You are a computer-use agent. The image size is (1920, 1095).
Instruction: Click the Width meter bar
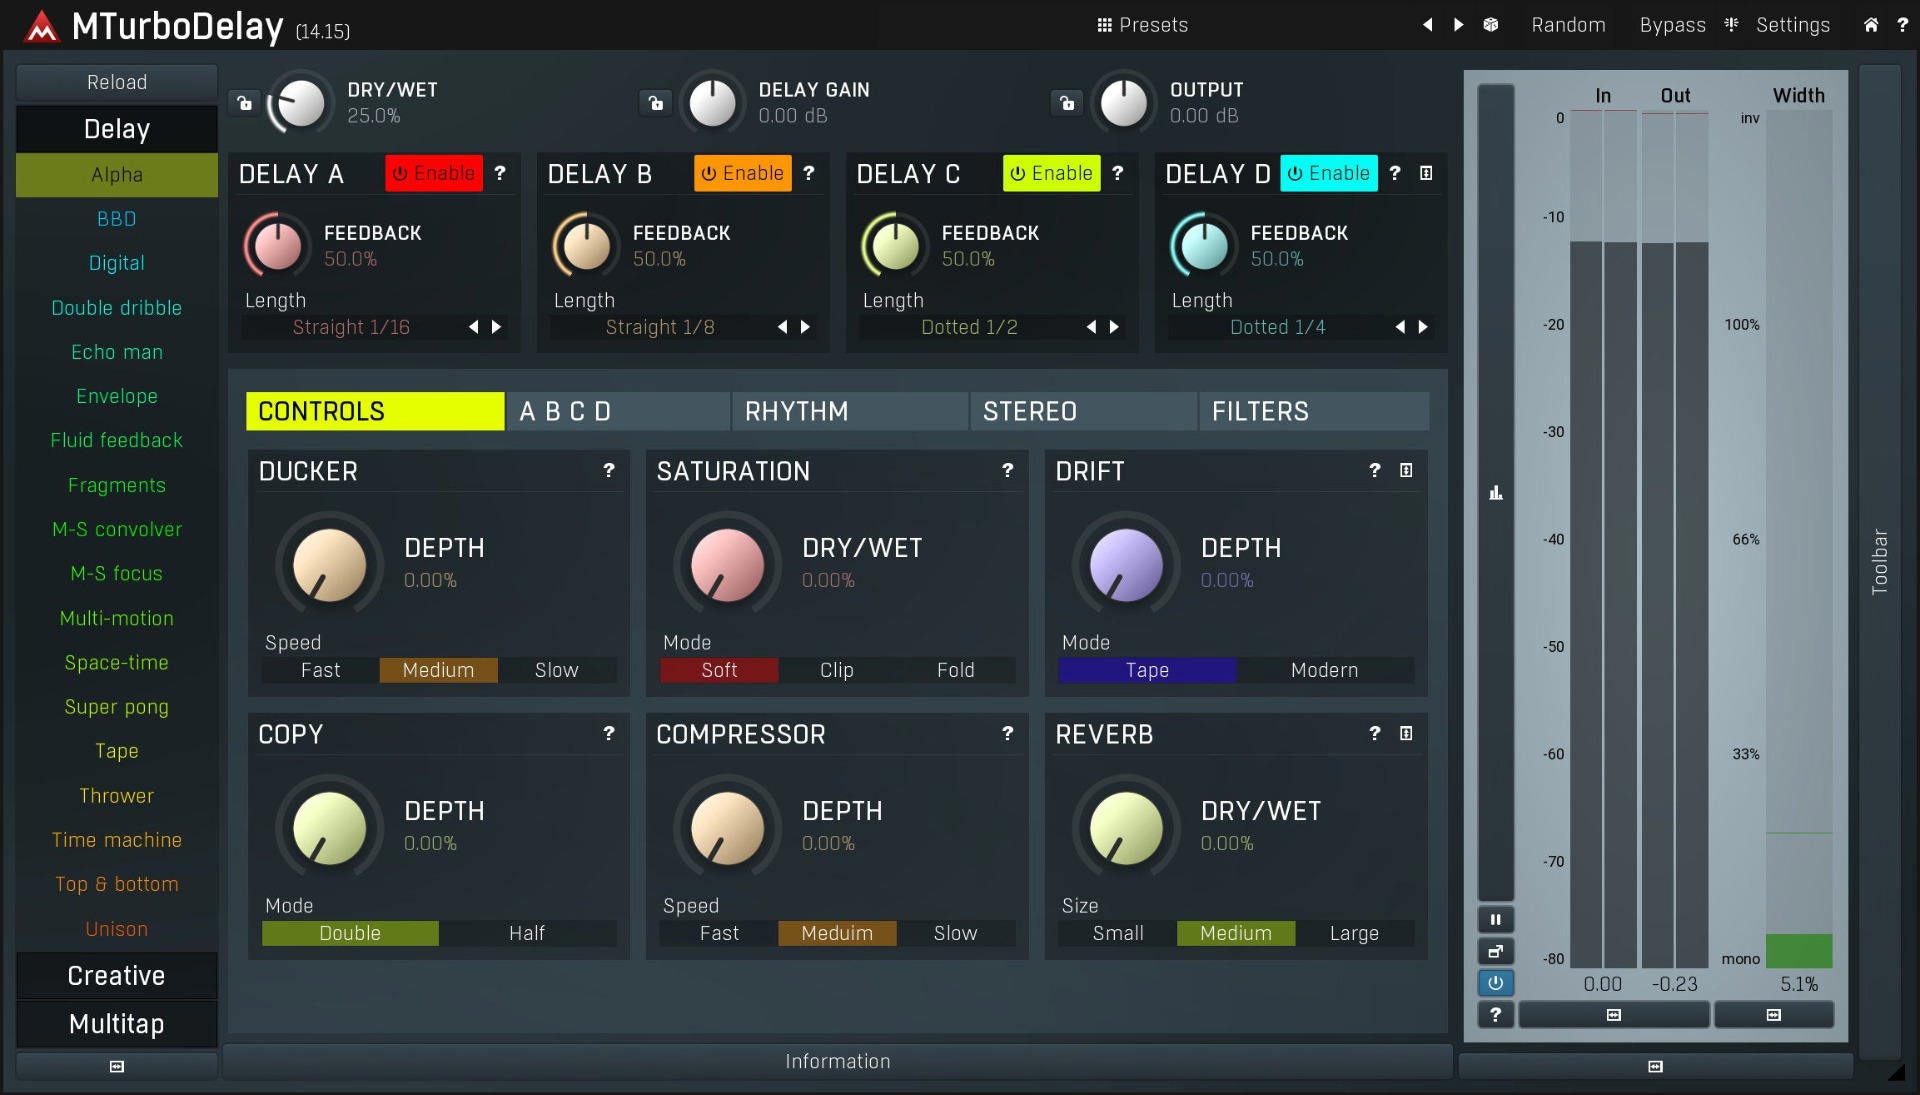click(x=1799, y=540)
